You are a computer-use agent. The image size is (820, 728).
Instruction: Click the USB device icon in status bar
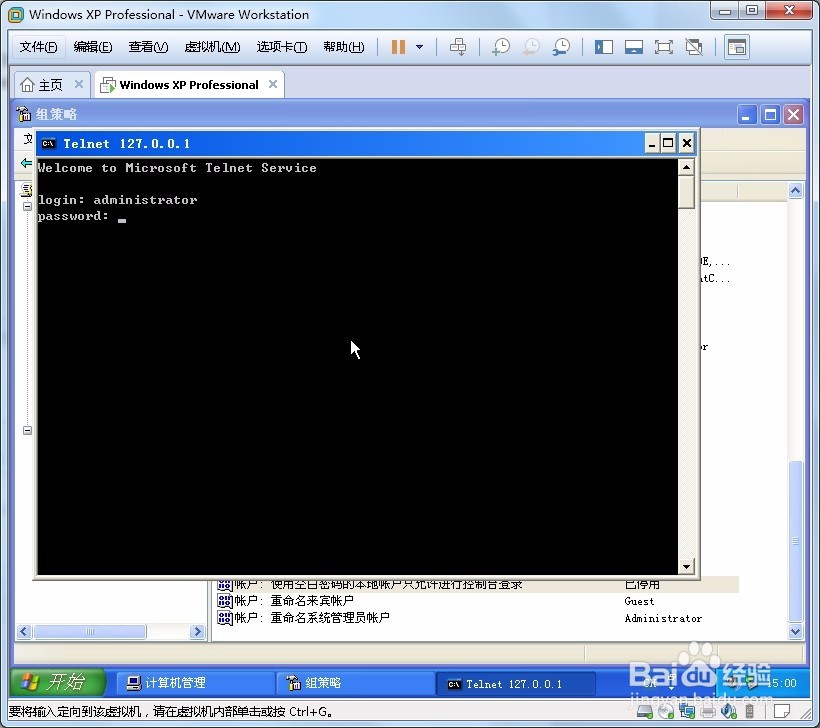point(750,712)
